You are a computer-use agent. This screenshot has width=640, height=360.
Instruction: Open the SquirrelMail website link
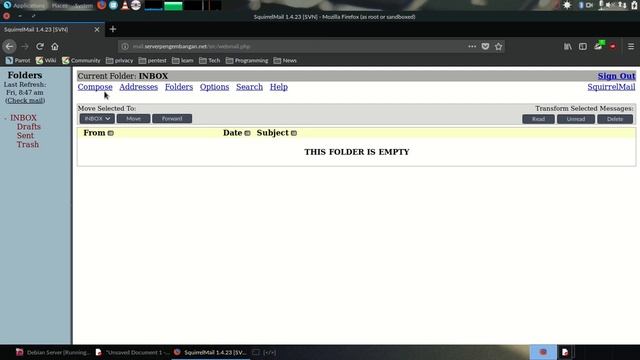coord(611,87)
